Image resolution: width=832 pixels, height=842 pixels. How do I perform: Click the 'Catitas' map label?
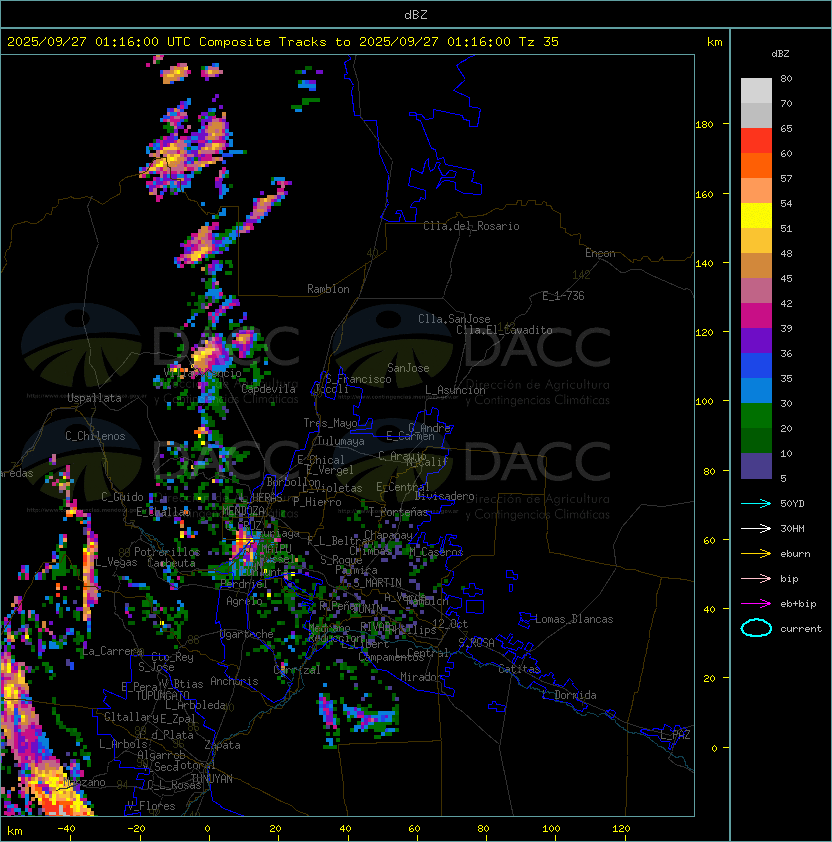click(519, 669)
